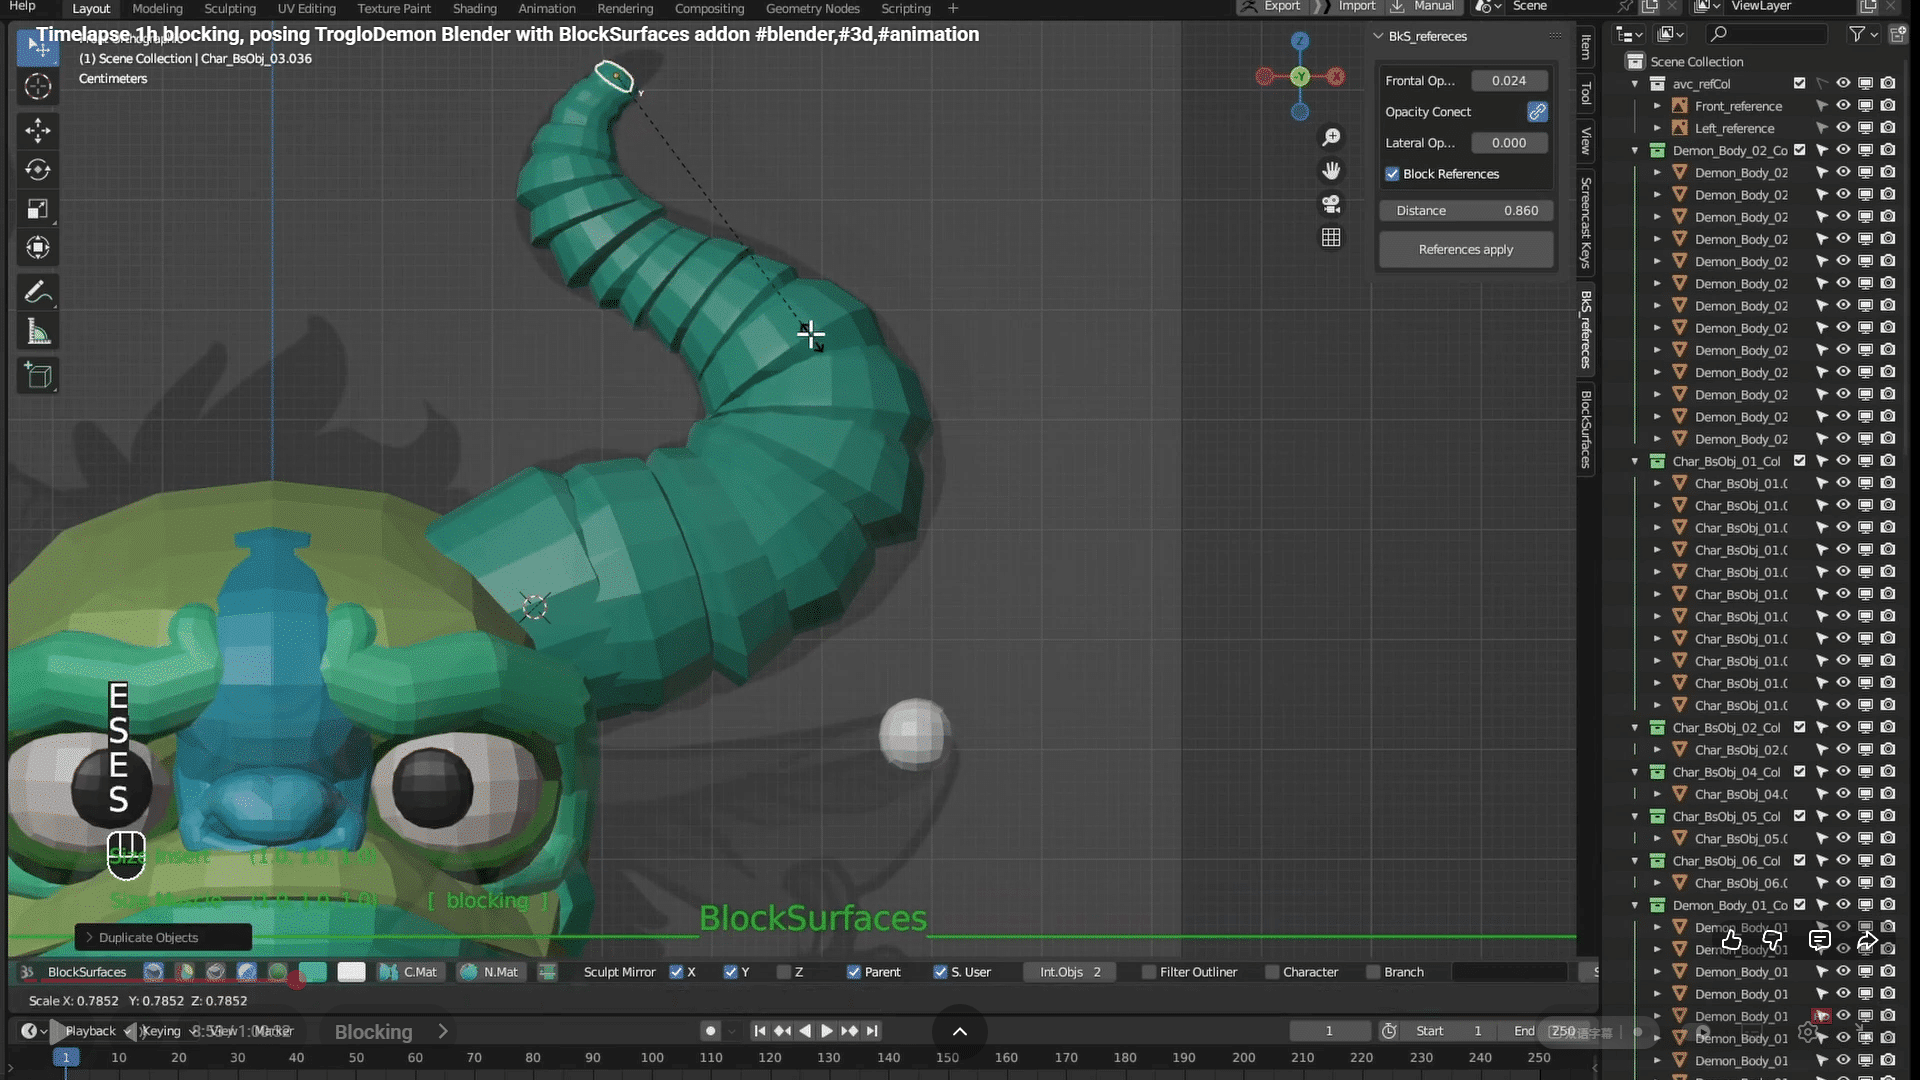Select the Add Cube tool
Screen dimensions: 1920x1080
[38, 376]
